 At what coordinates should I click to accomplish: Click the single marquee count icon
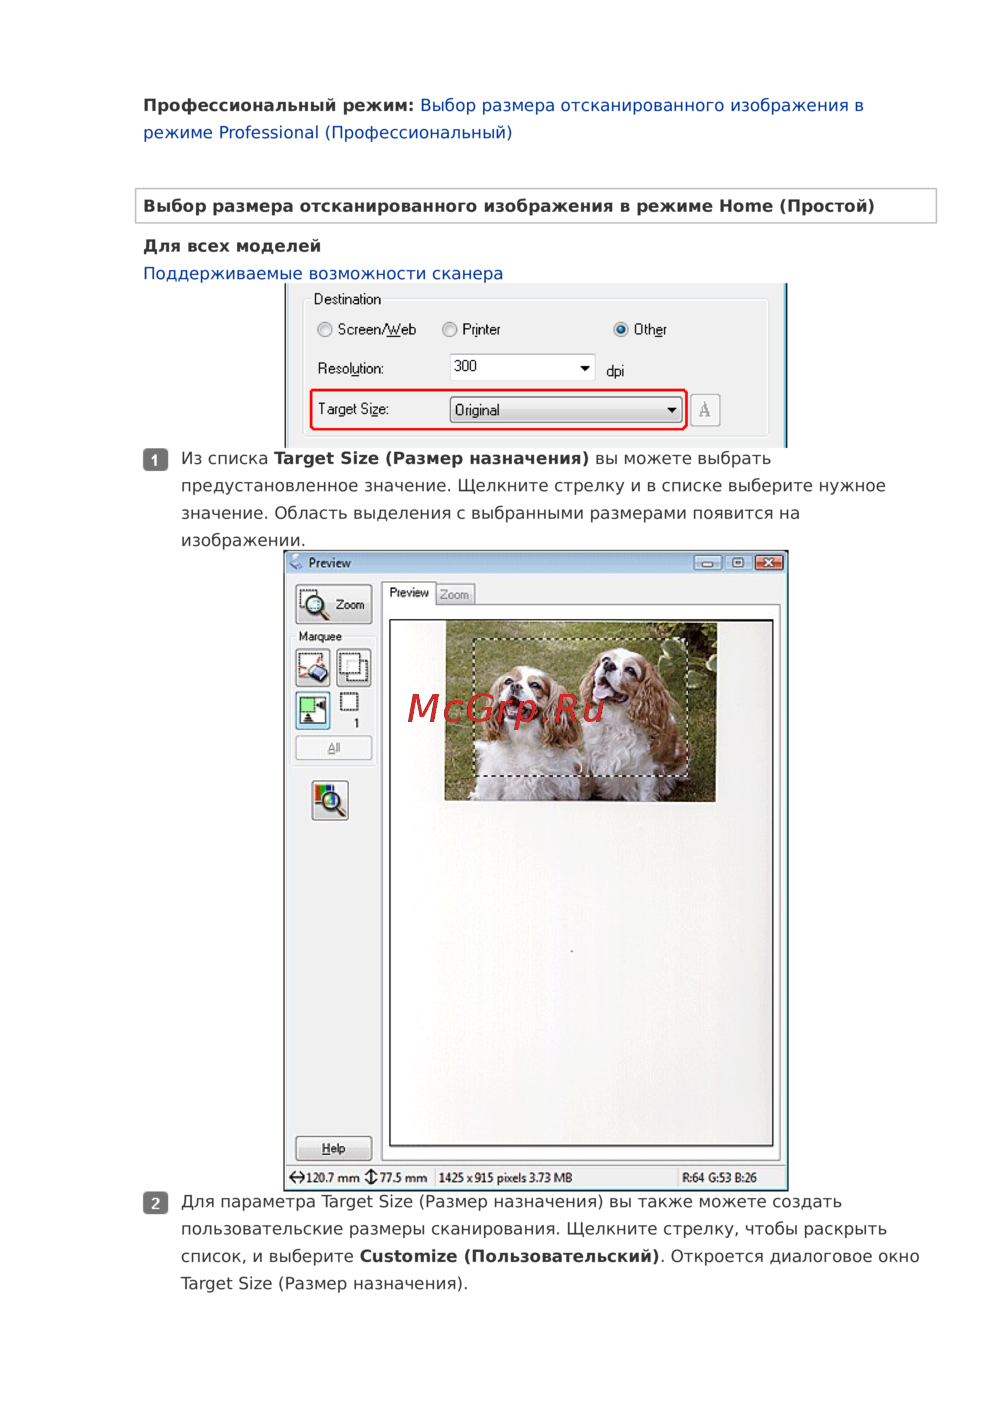[x=350, y=703]
